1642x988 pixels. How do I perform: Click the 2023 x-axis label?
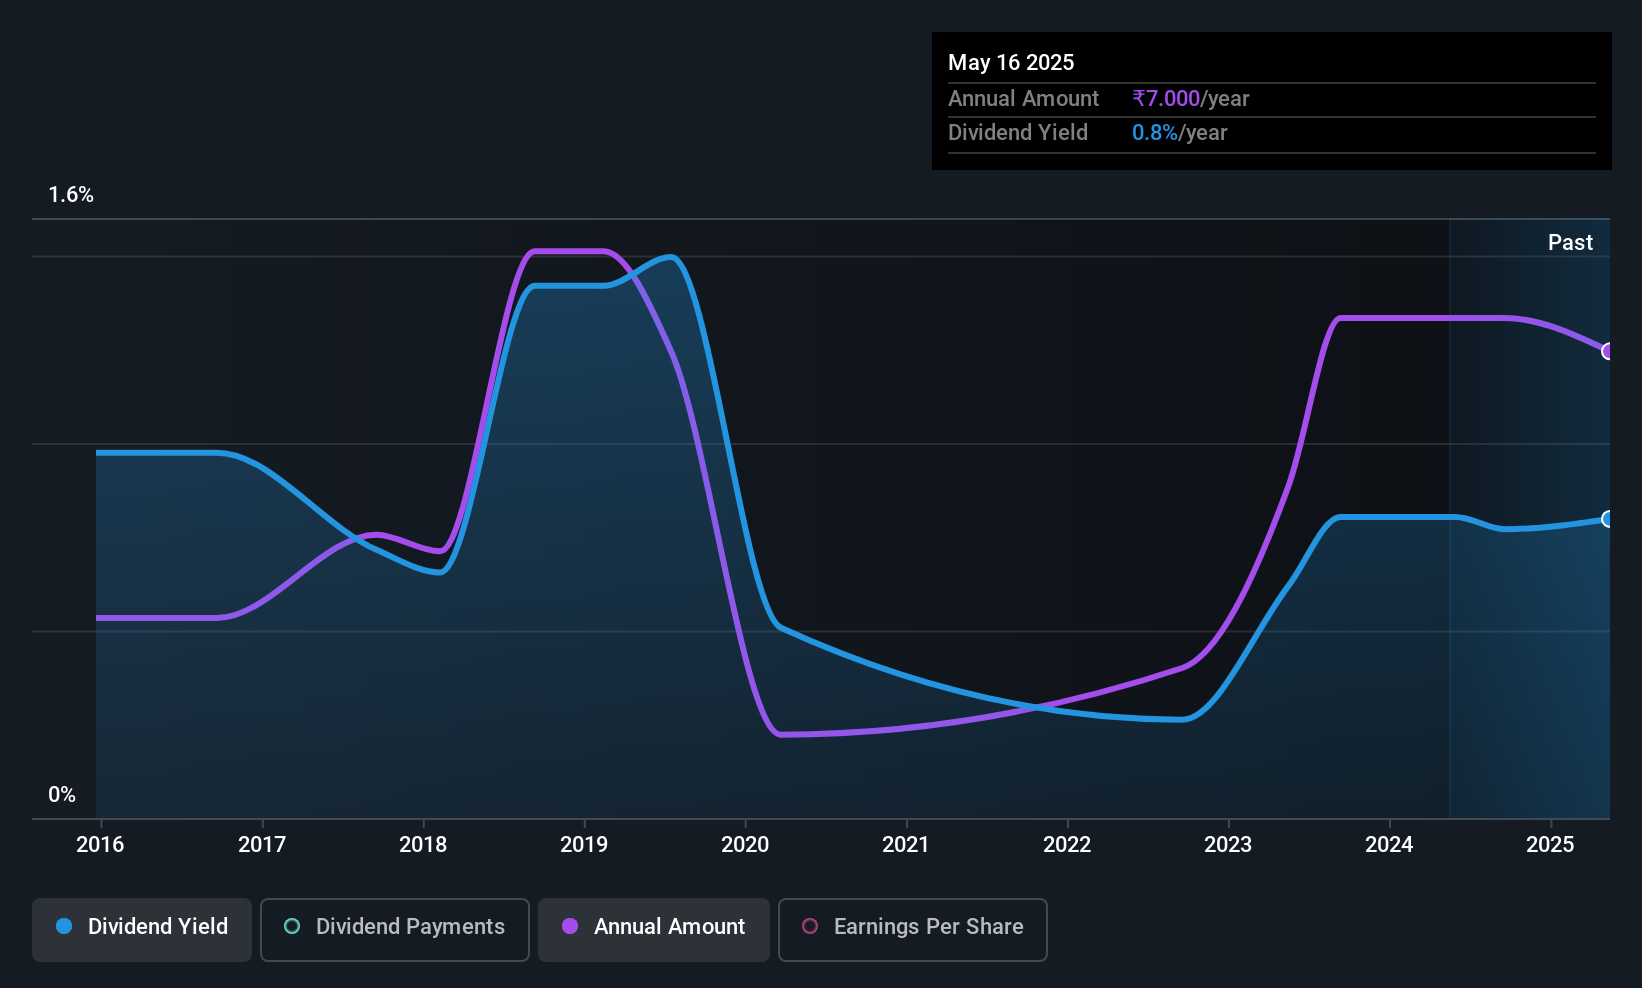1228,844
